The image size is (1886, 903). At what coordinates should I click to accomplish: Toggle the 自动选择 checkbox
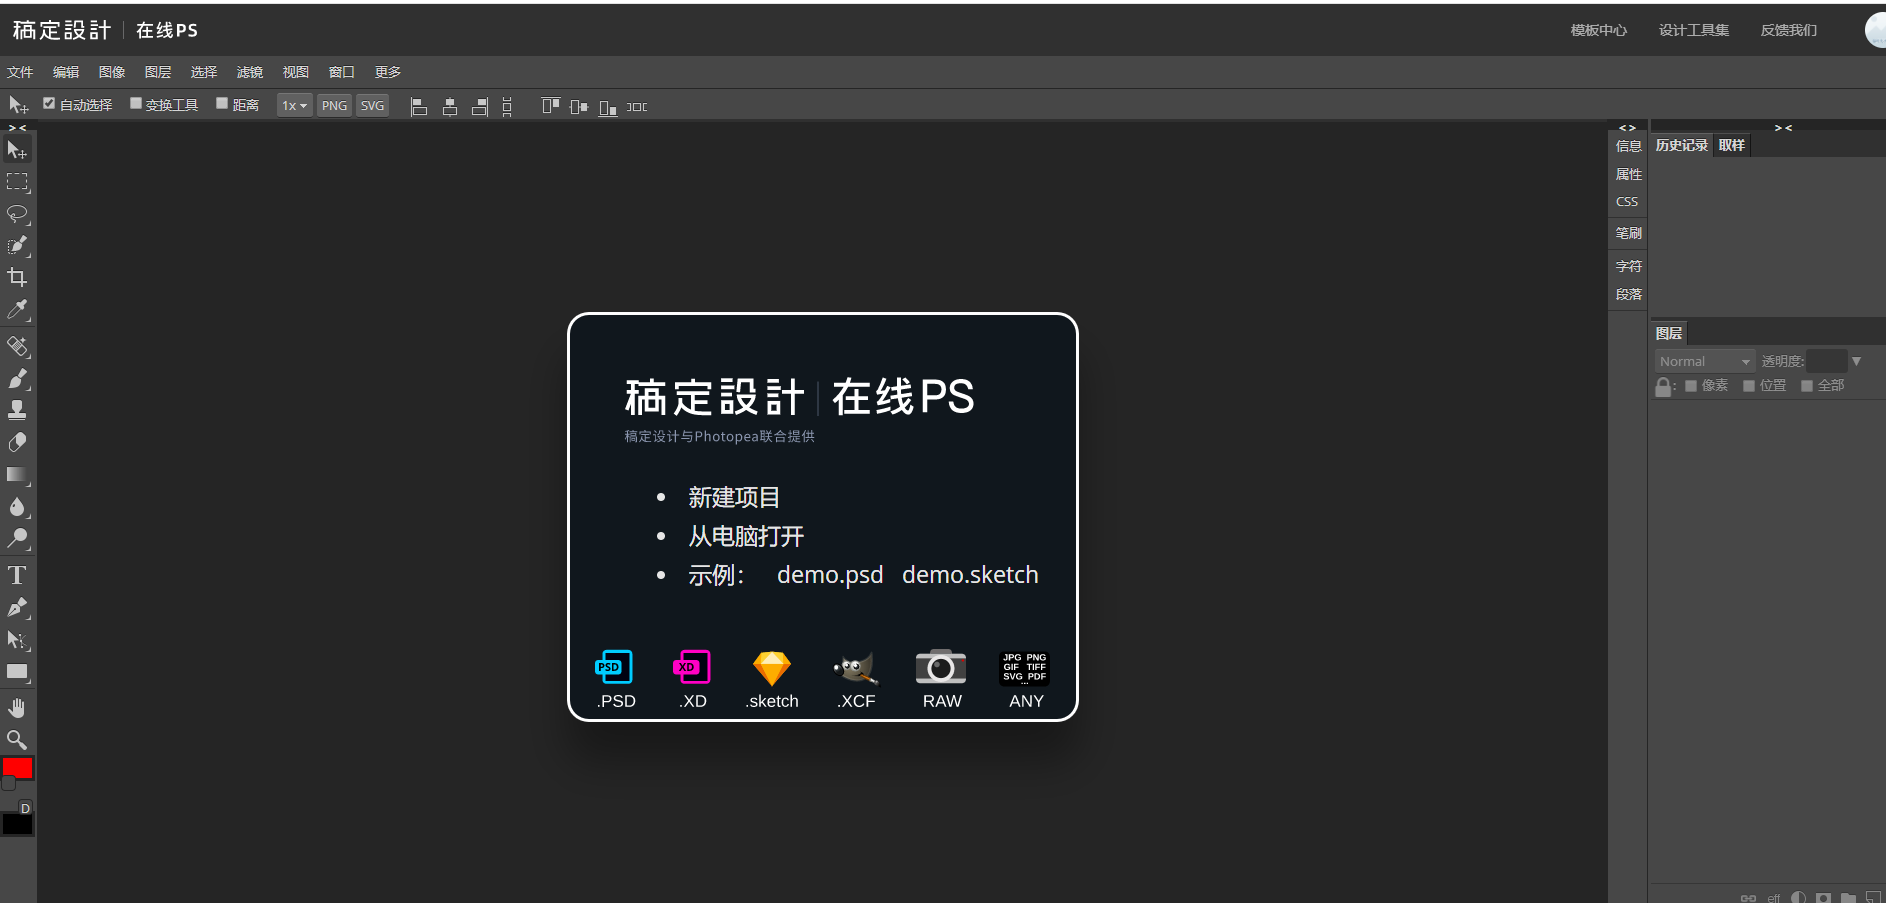(49, 103)
